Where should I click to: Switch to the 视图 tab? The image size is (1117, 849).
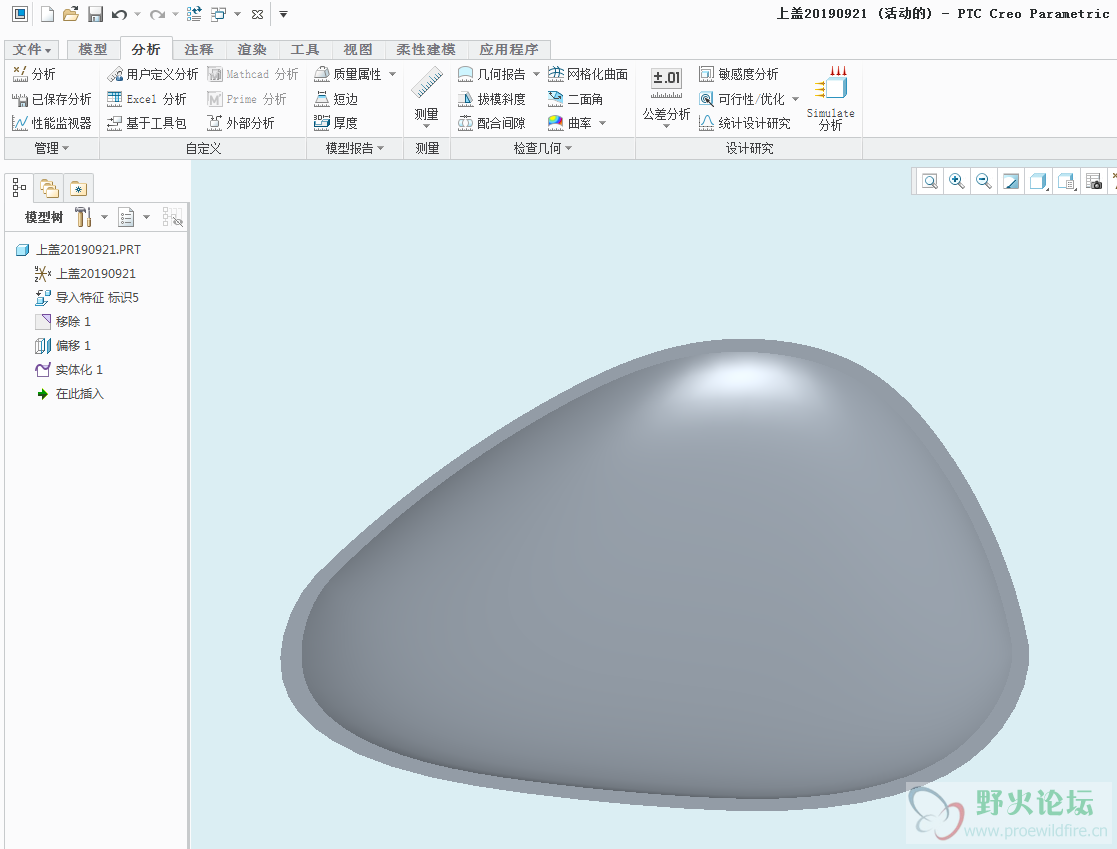click(x=358, y=49)
